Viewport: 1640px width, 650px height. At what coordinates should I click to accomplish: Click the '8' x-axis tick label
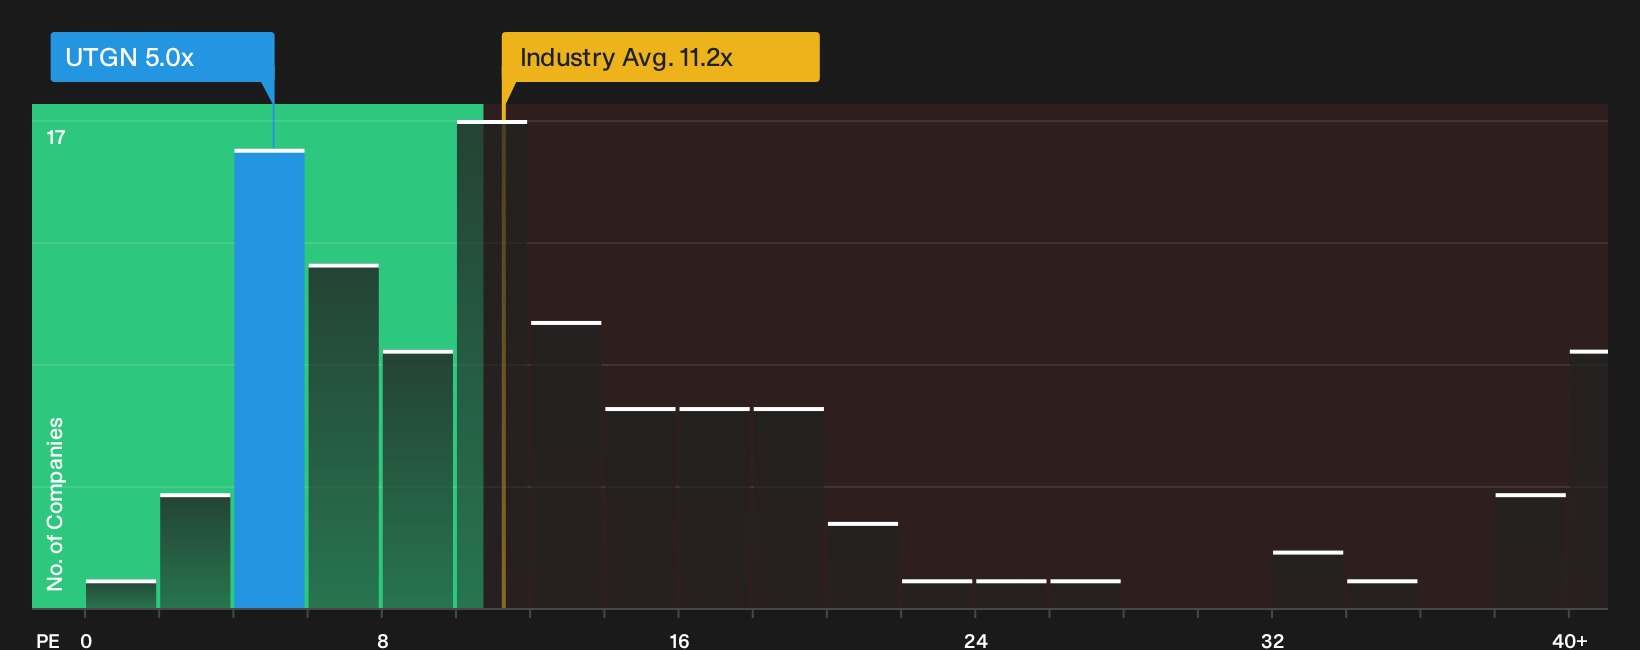383,640
